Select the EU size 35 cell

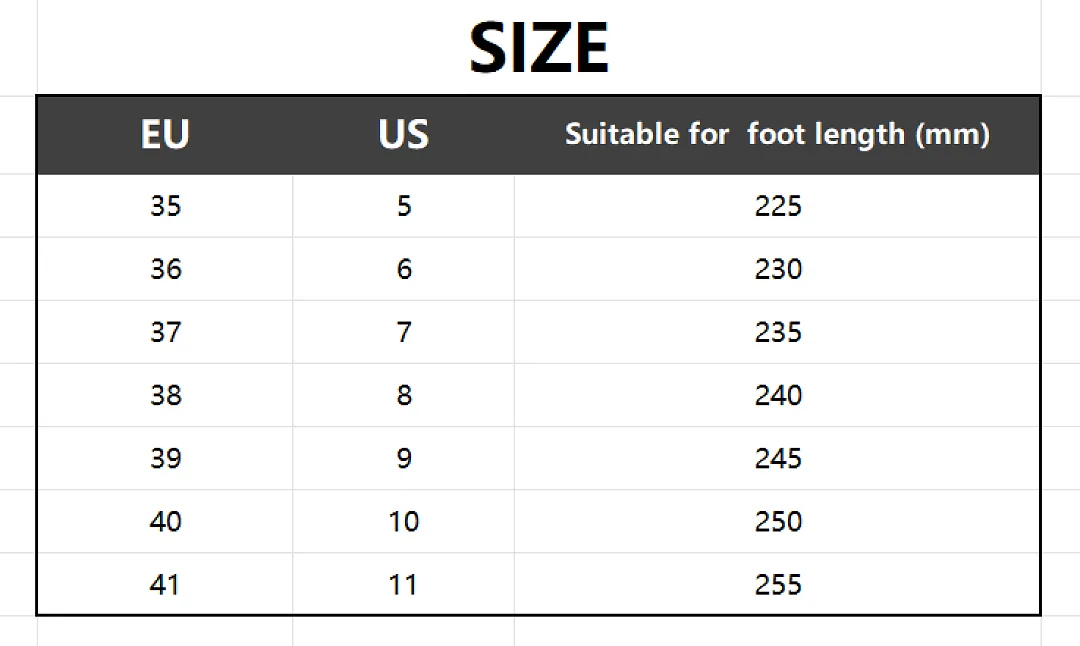tap(165, 206)
